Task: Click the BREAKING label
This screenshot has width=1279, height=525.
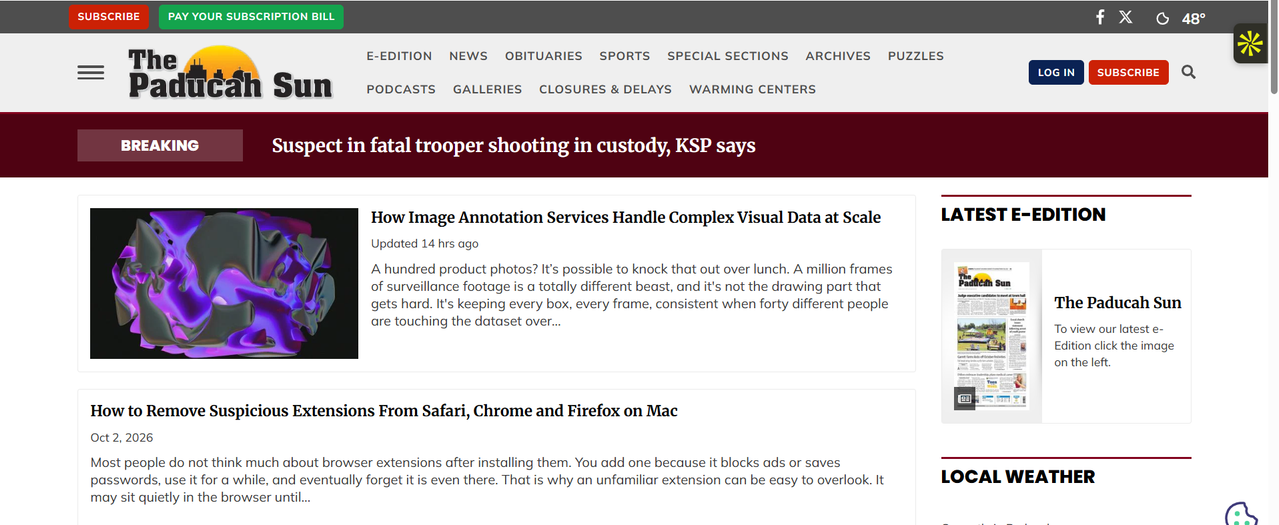Action: 160,145
